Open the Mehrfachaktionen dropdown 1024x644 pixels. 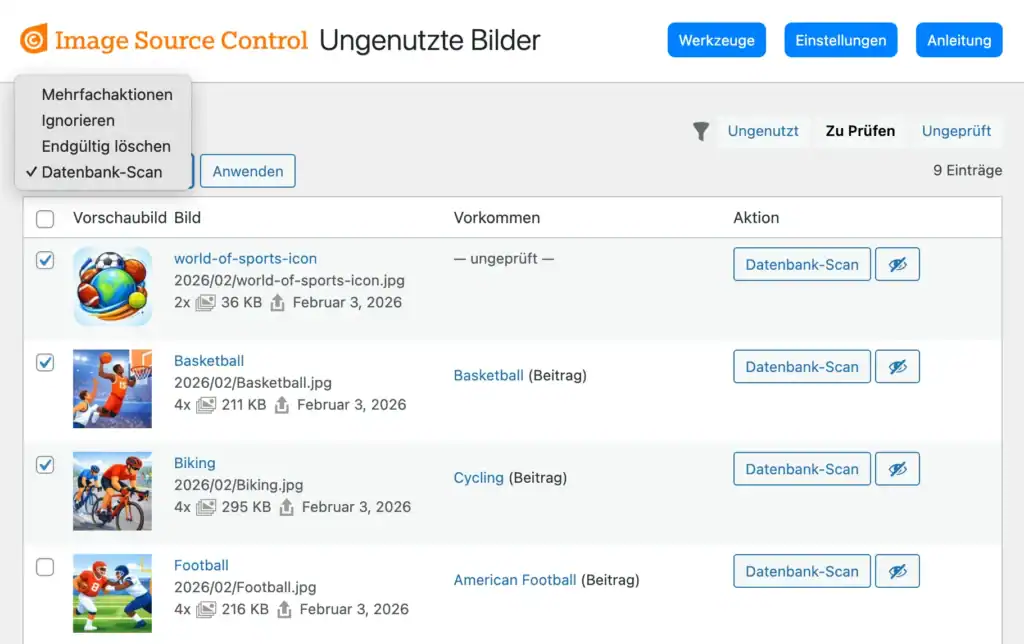pyautogui.click(x=106, y=94)
